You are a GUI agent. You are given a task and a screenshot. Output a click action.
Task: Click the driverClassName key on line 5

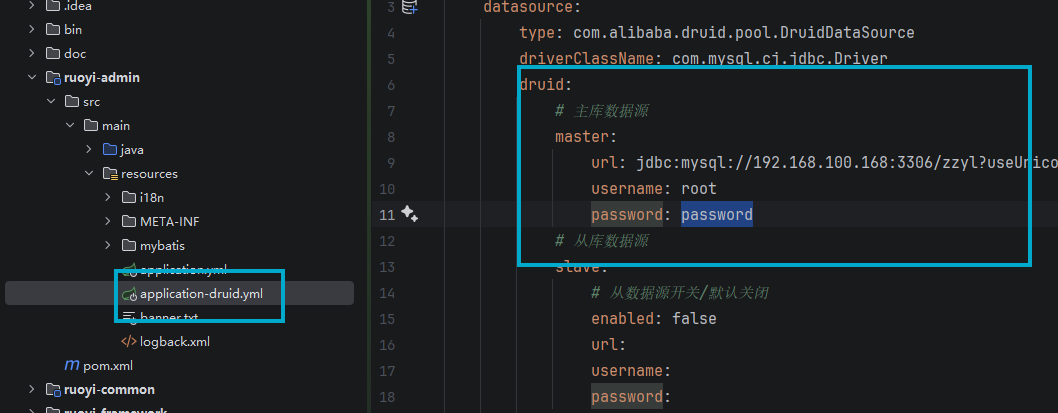[586, 59]
